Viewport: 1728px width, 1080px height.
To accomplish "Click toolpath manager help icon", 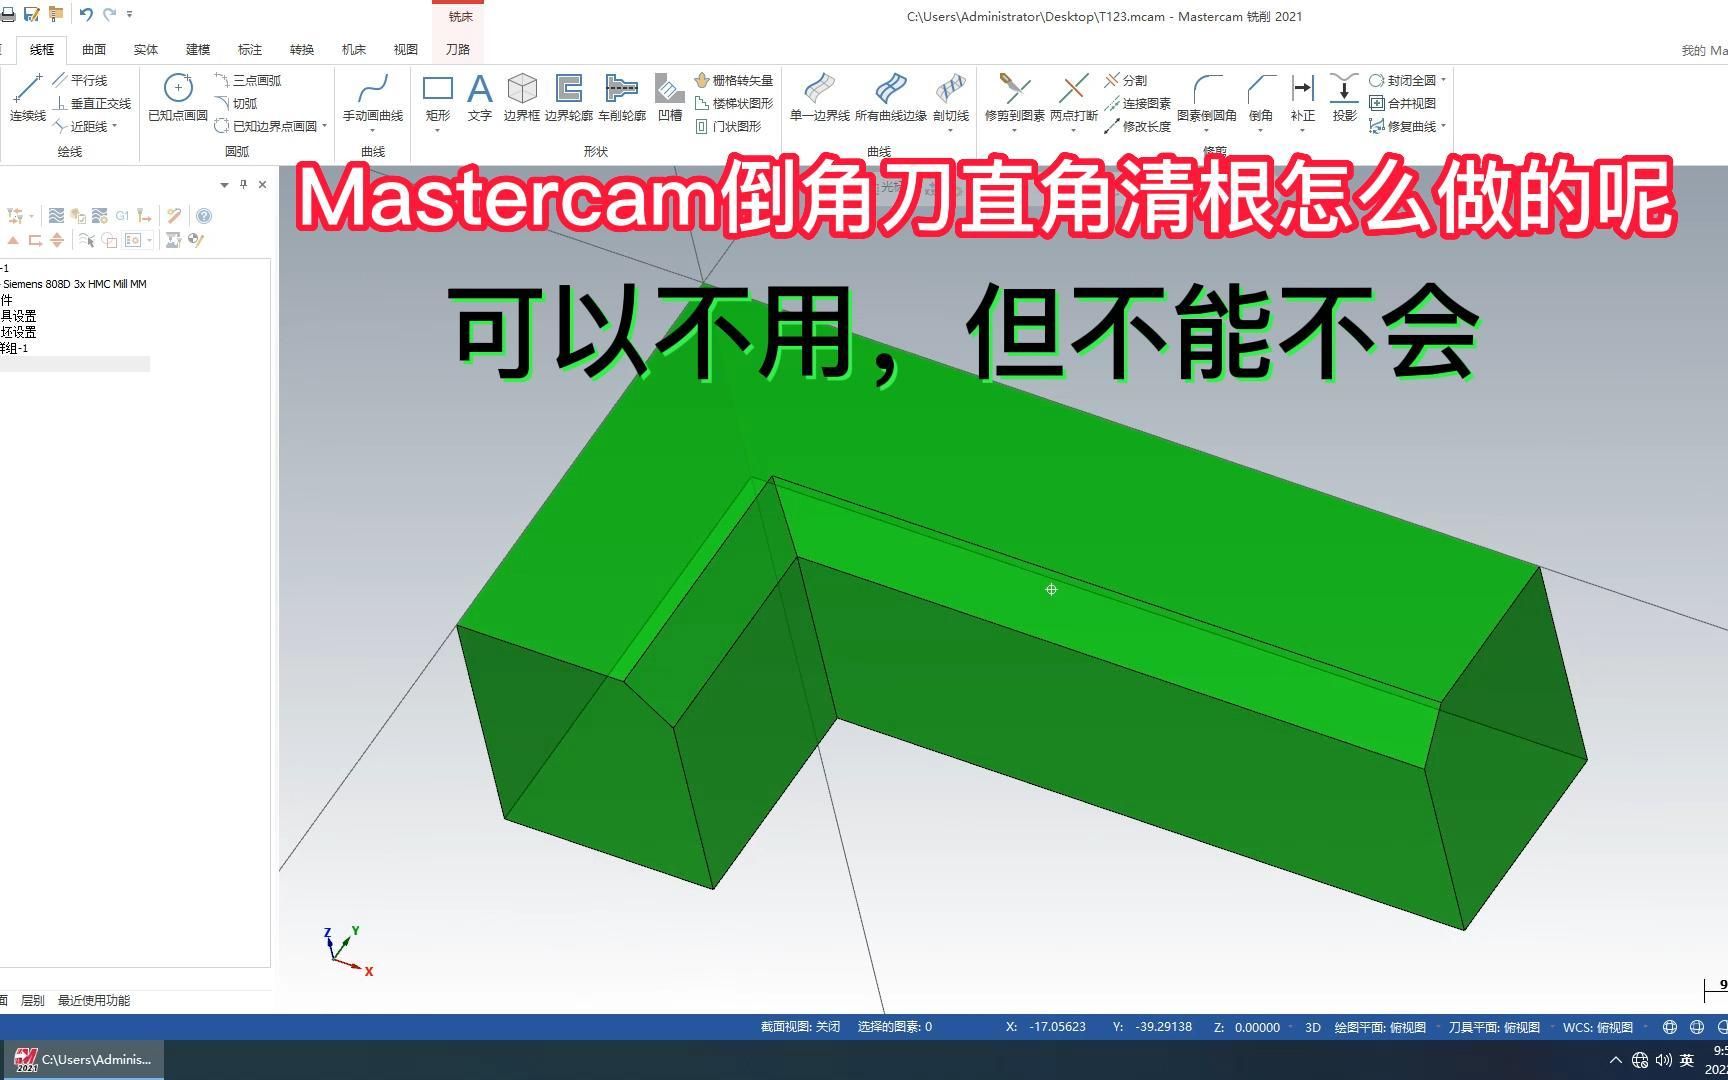I will coord(204,215).
